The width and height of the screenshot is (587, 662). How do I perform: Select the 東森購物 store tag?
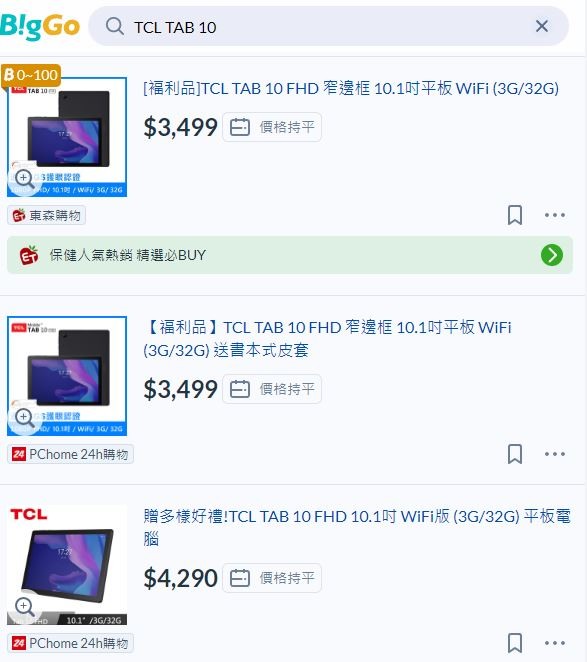coord(46,215)
